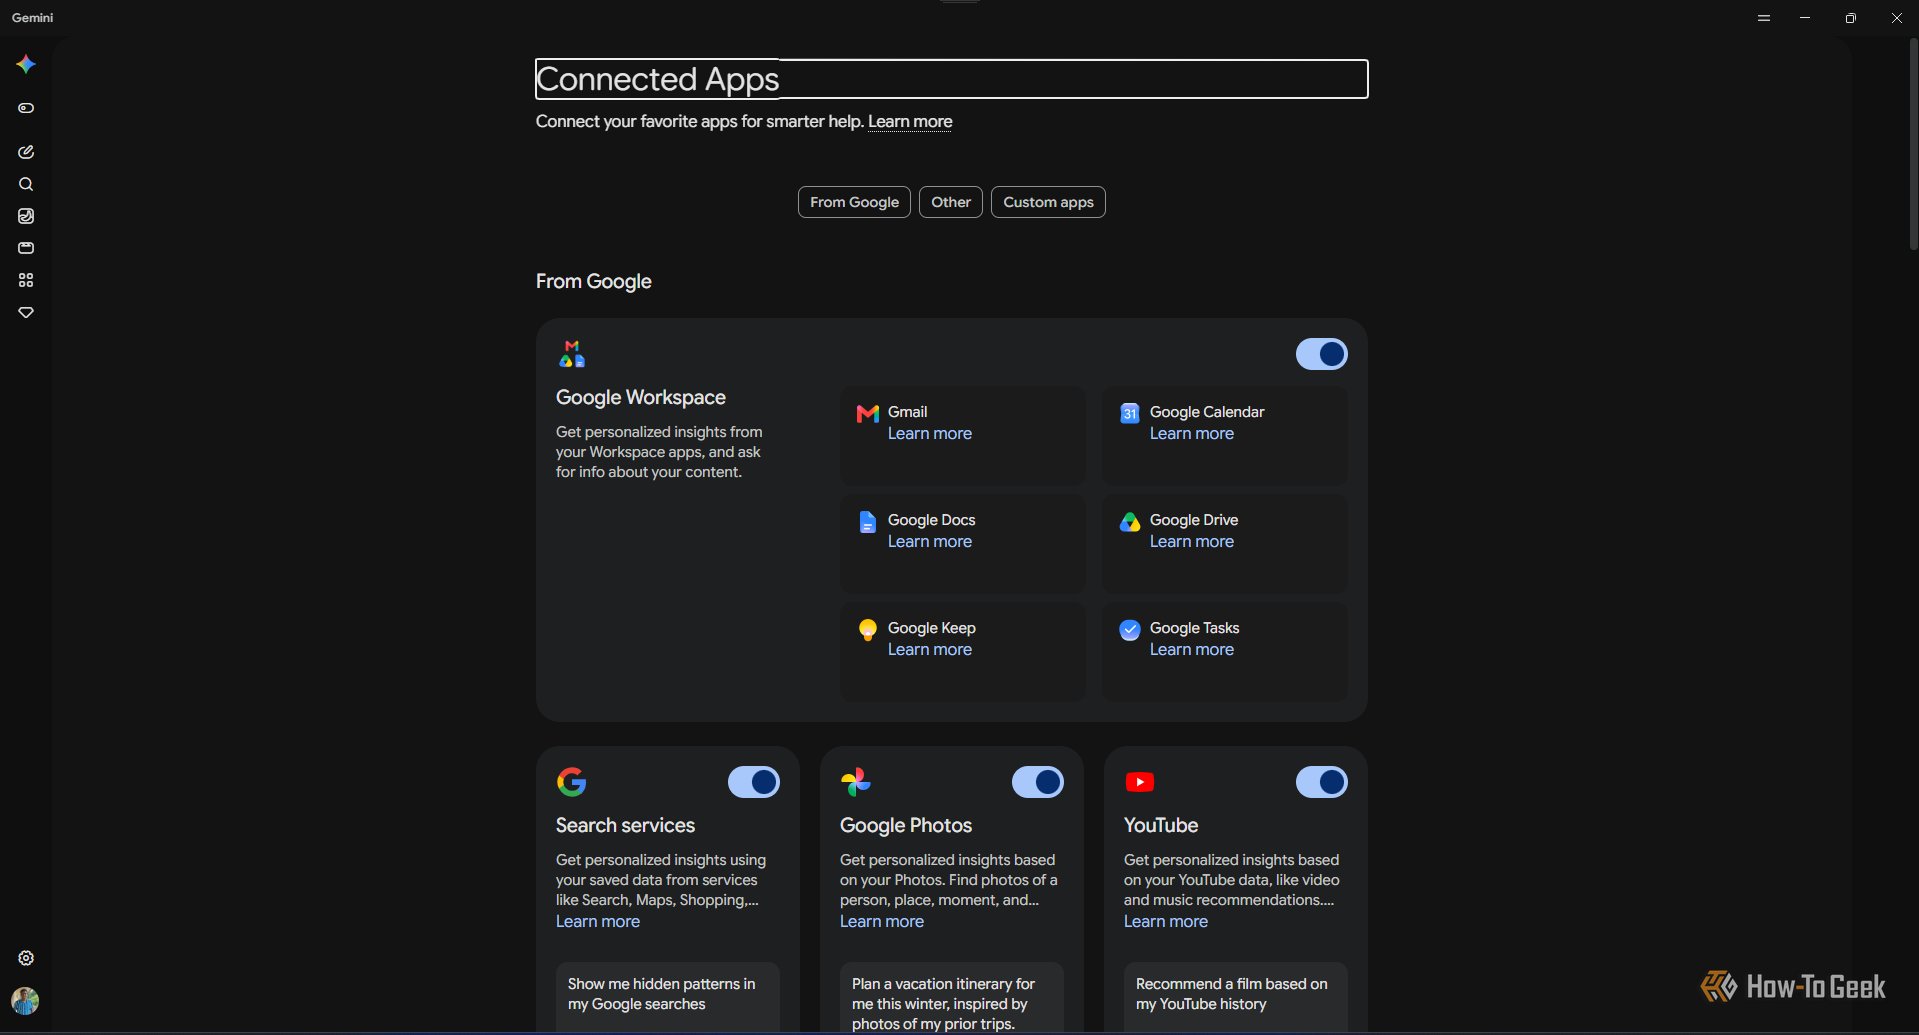This screenshot has height=1035, width=1919.
Task: Open the four-squares grid icon in the sidebar
Action: tap(26, 280)
